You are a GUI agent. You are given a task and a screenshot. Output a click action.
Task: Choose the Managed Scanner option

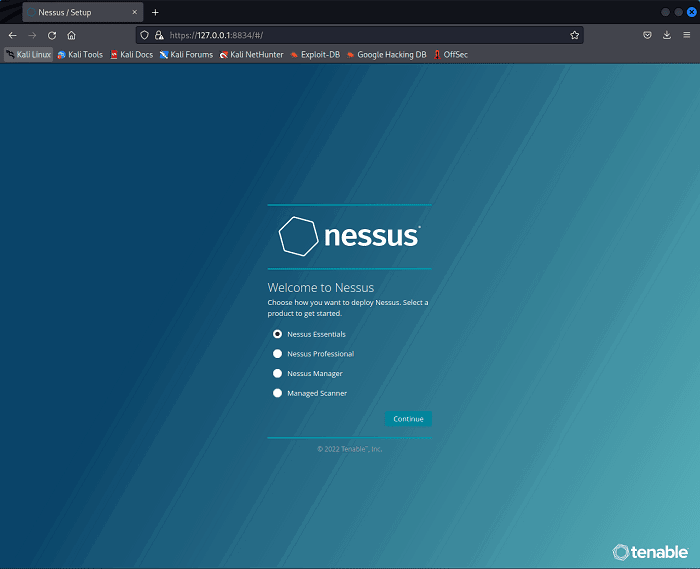click(x=277, y=393)
